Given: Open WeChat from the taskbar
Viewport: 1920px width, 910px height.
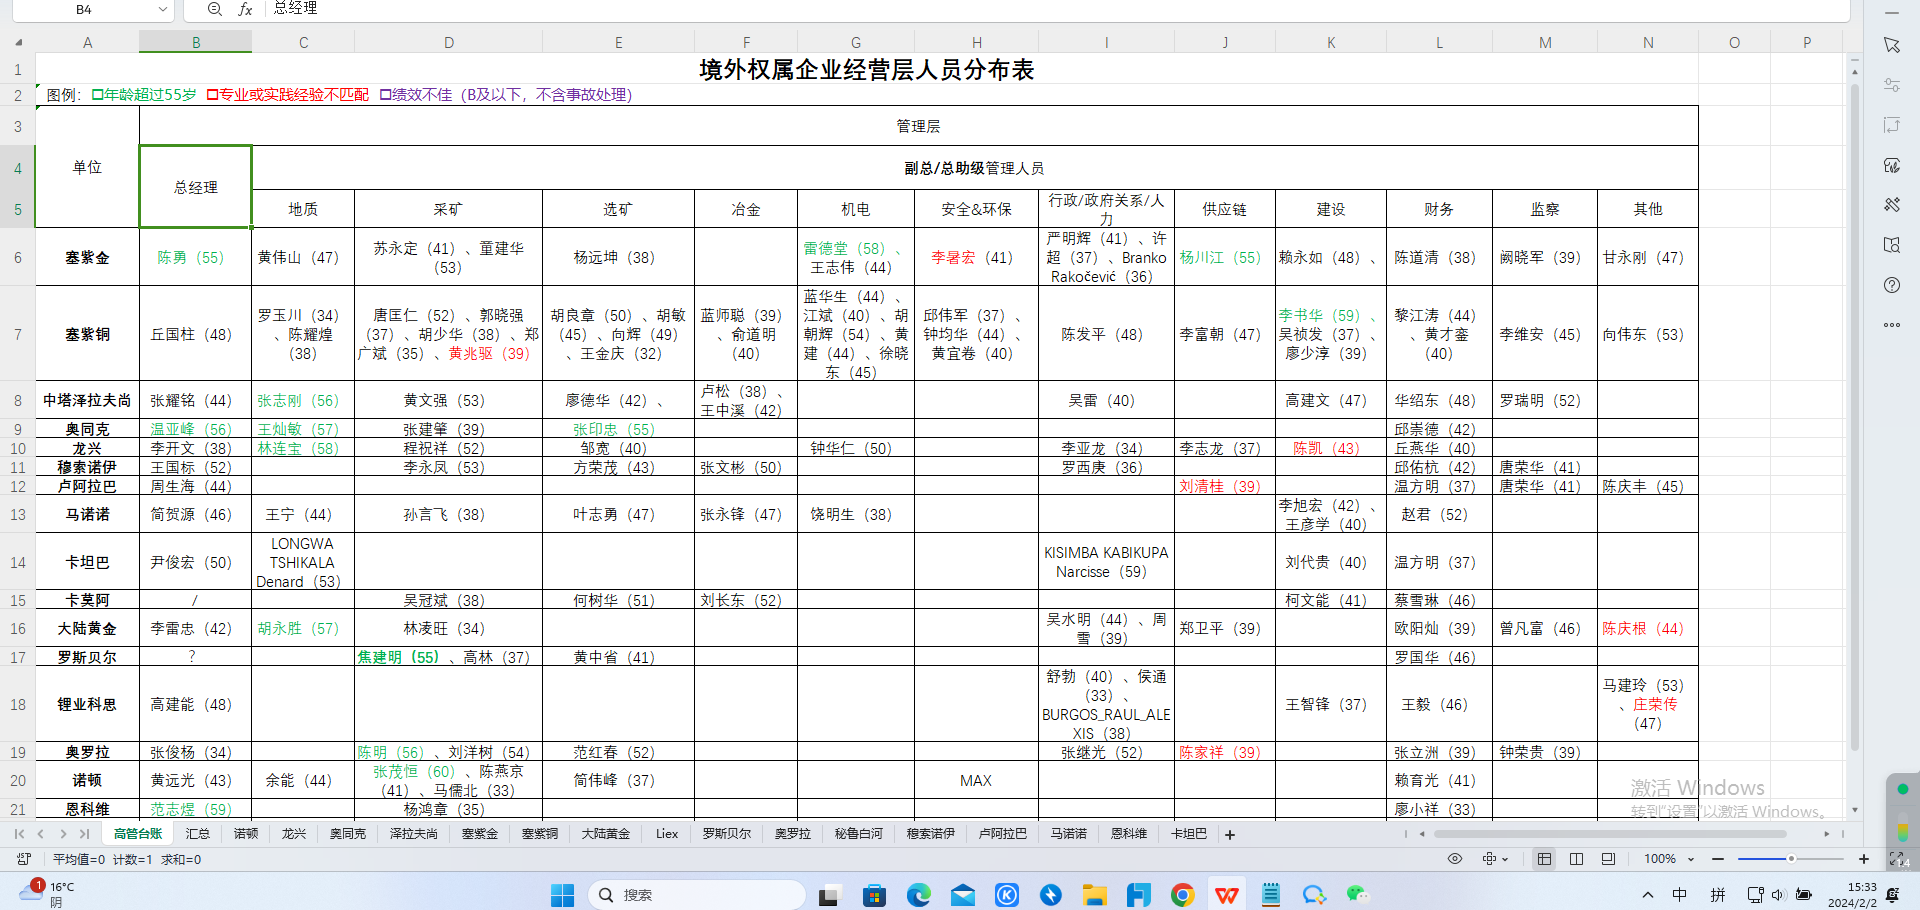Looking at the screenshot, I should coord(1357,895).
